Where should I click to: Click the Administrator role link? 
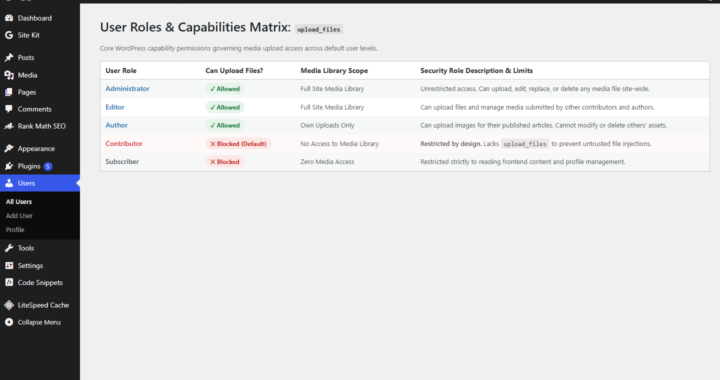pyautogui.click(x=127, y=89)
